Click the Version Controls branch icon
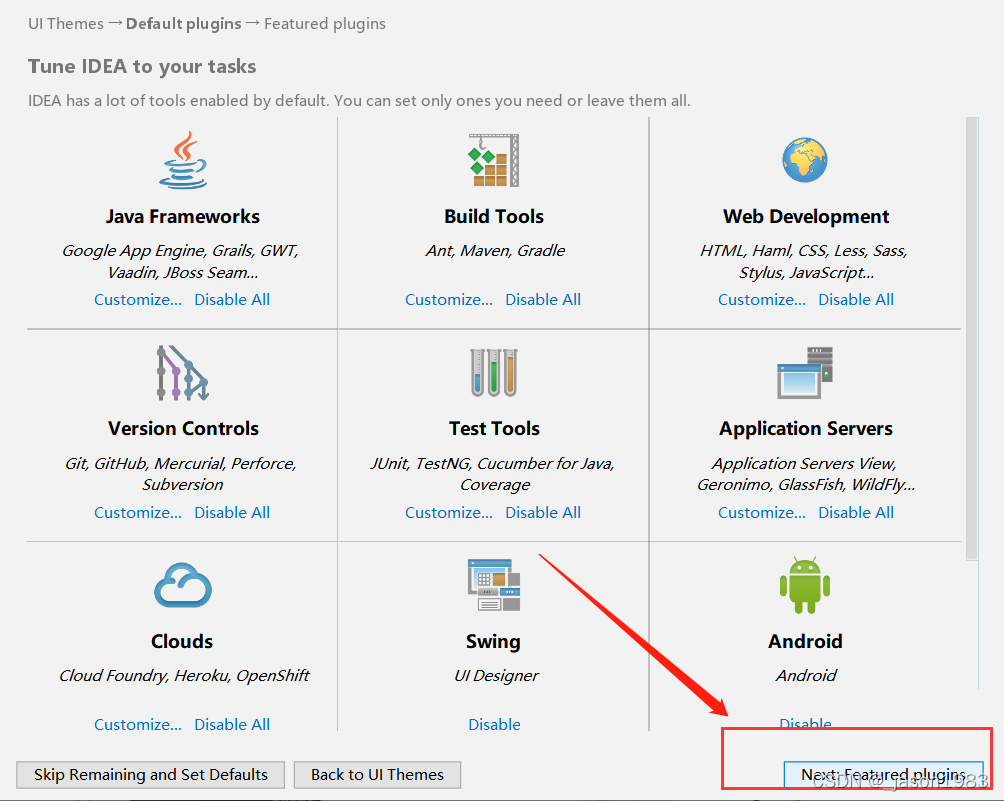The height and width of the screenshot is (801, 1004). click(x=183, y=373)
